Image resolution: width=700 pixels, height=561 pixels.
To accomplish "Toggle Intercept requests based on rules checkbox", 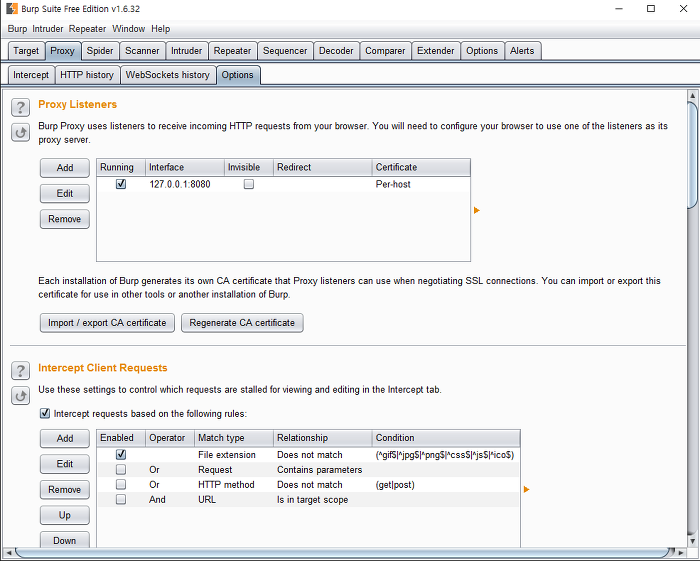I will (x=45, y=413).
